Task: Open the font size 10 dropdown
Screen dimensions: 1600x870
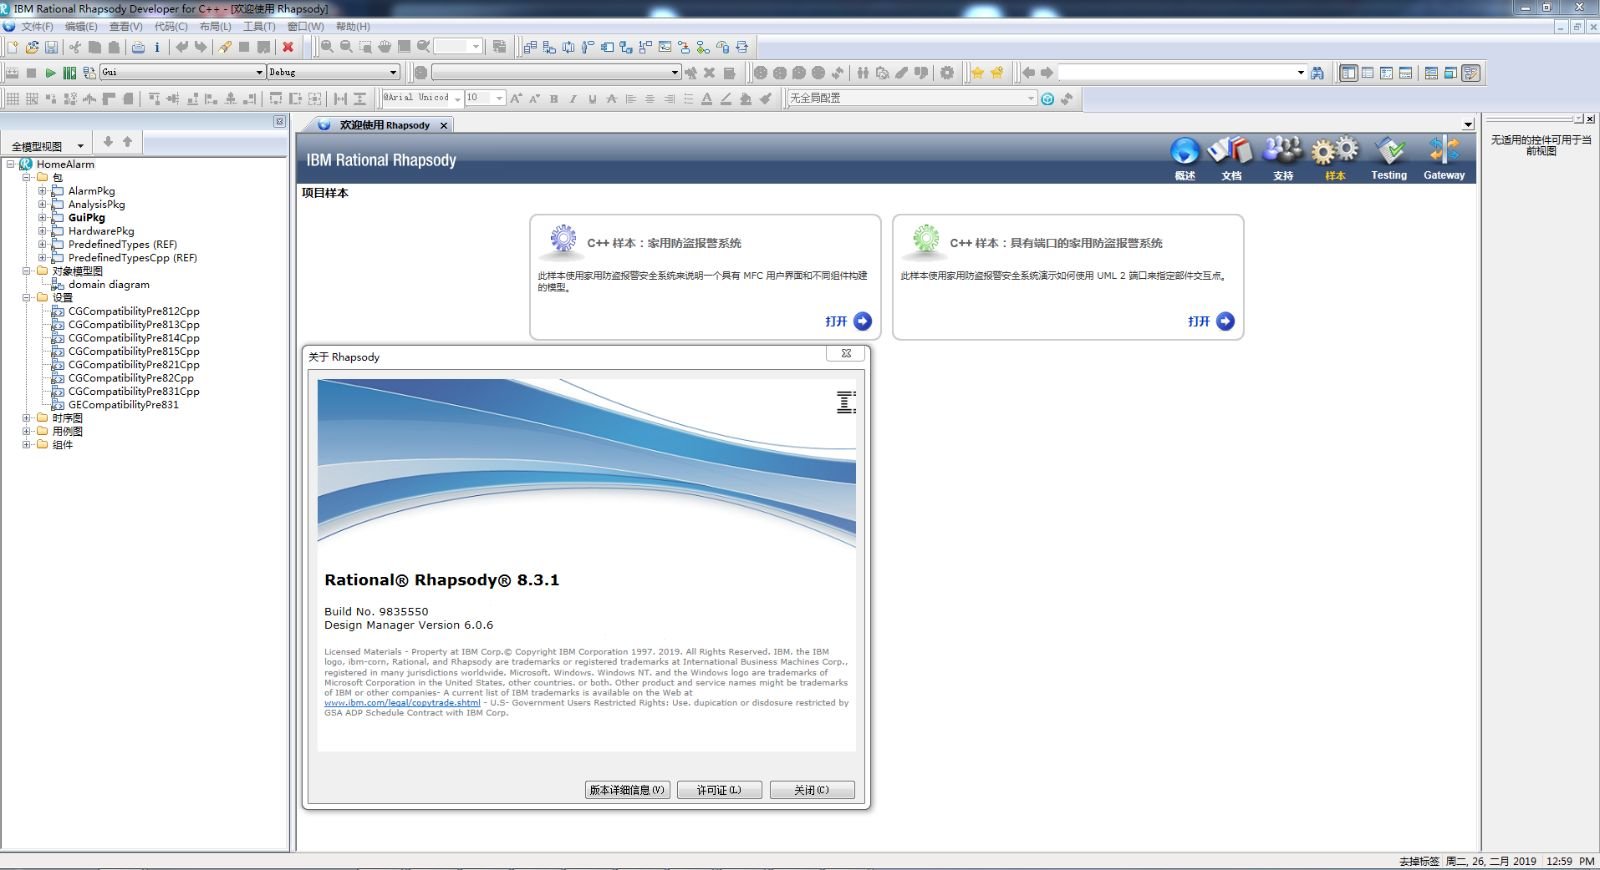Action: pos(499,98)
